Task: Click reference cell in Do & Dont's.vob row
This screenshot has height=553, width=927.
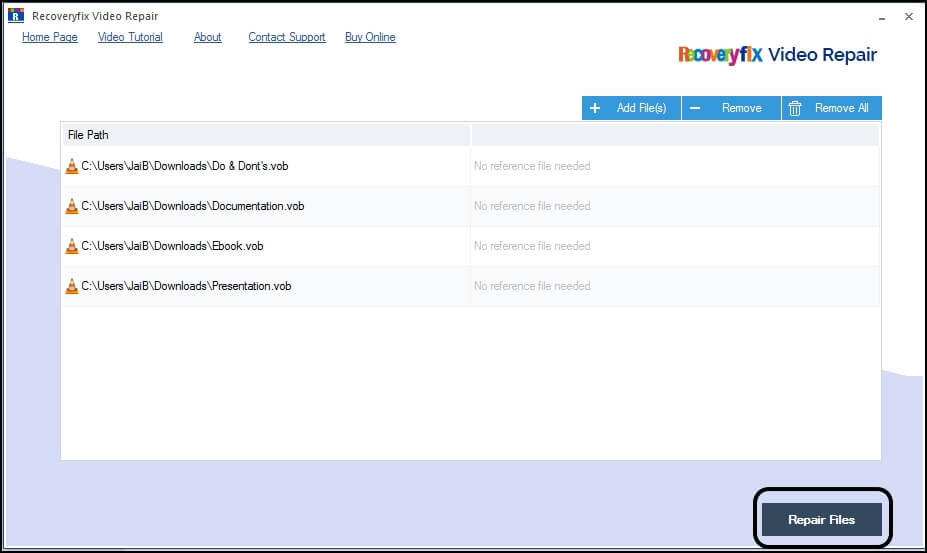Action: (x=675, y=166)
